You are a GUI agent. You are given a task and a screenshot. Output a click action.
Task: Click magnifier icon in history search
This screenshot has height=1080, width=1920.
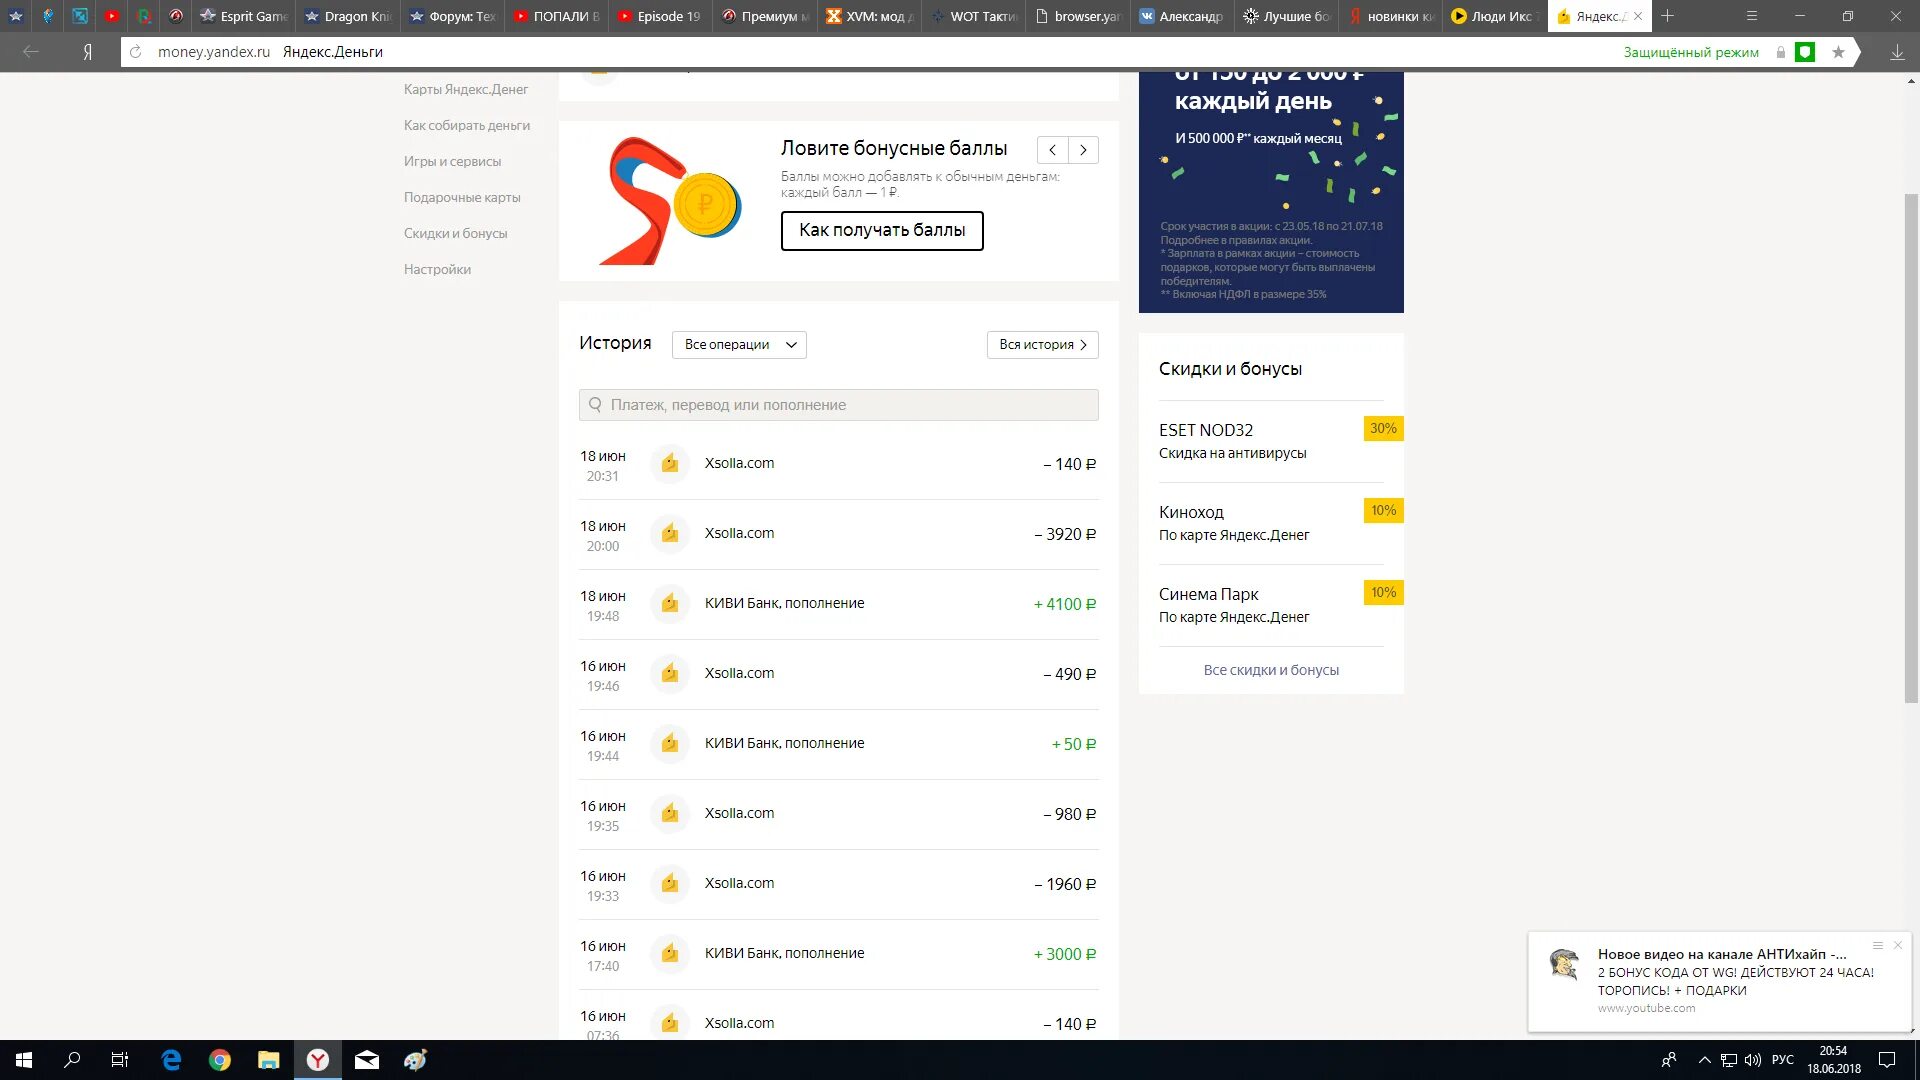click(595, 405)
